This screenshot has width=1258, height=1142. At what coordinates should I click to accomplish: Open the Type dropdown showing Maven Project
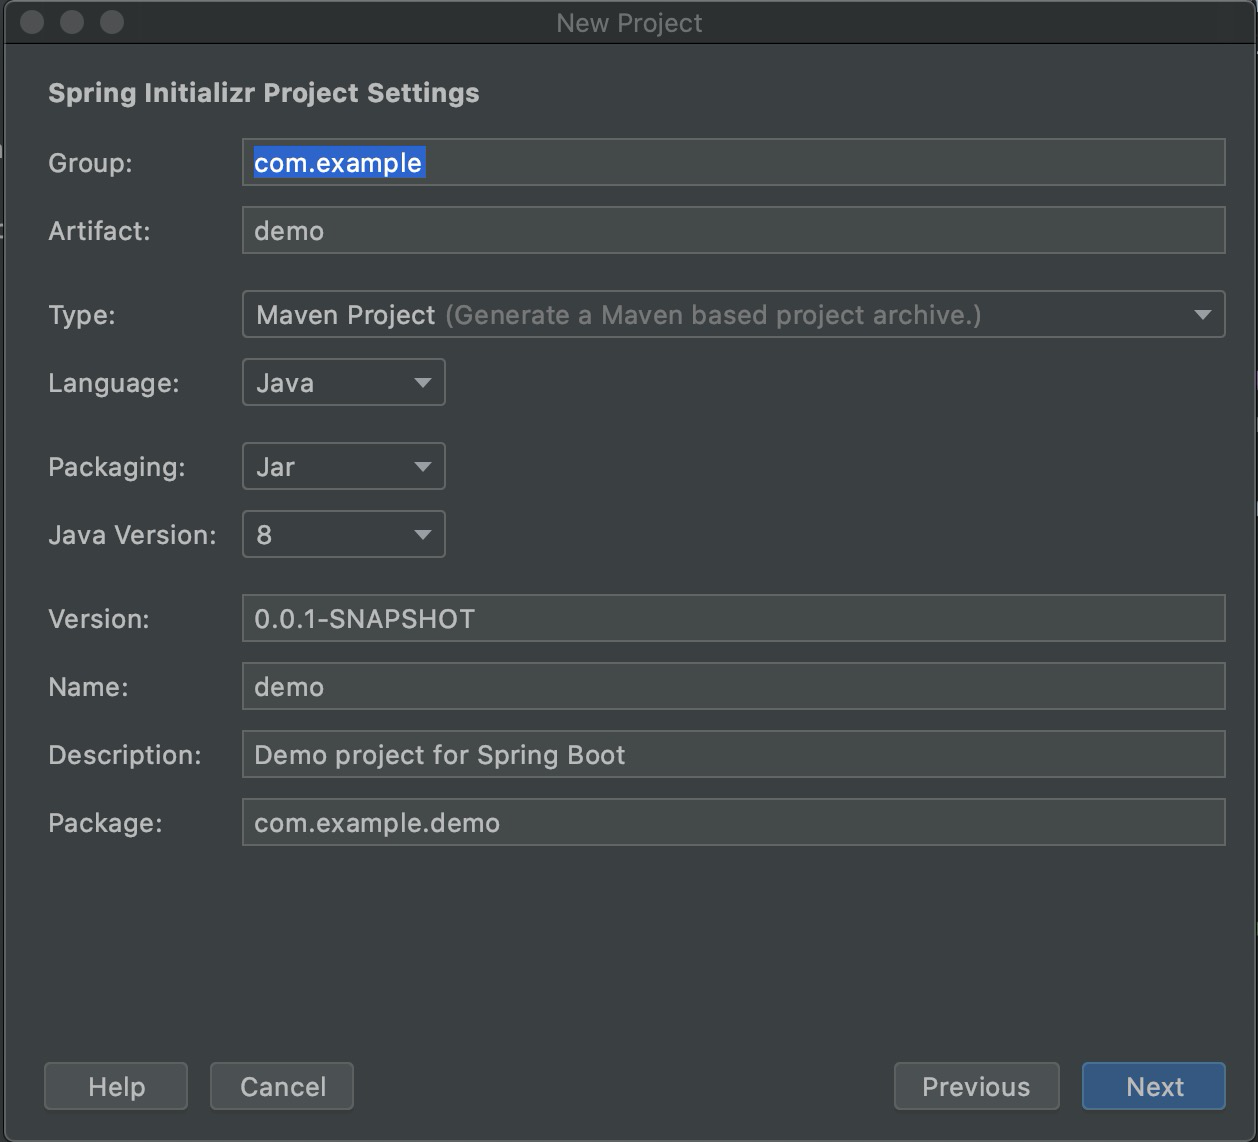coord(733,314)
